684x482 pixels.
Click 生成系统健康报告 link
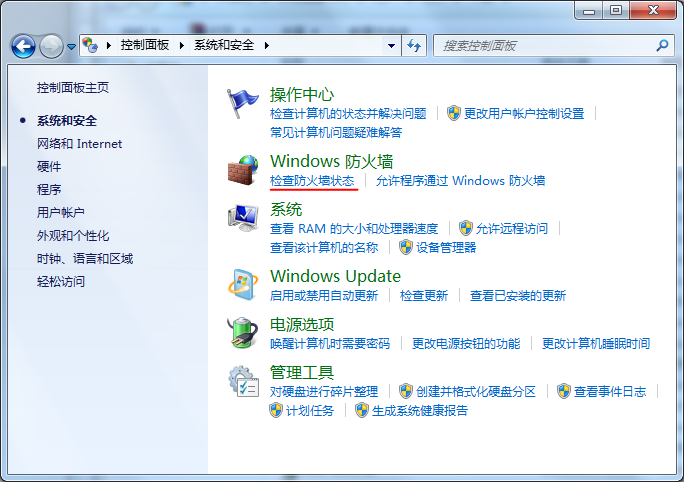coord(420,410)
